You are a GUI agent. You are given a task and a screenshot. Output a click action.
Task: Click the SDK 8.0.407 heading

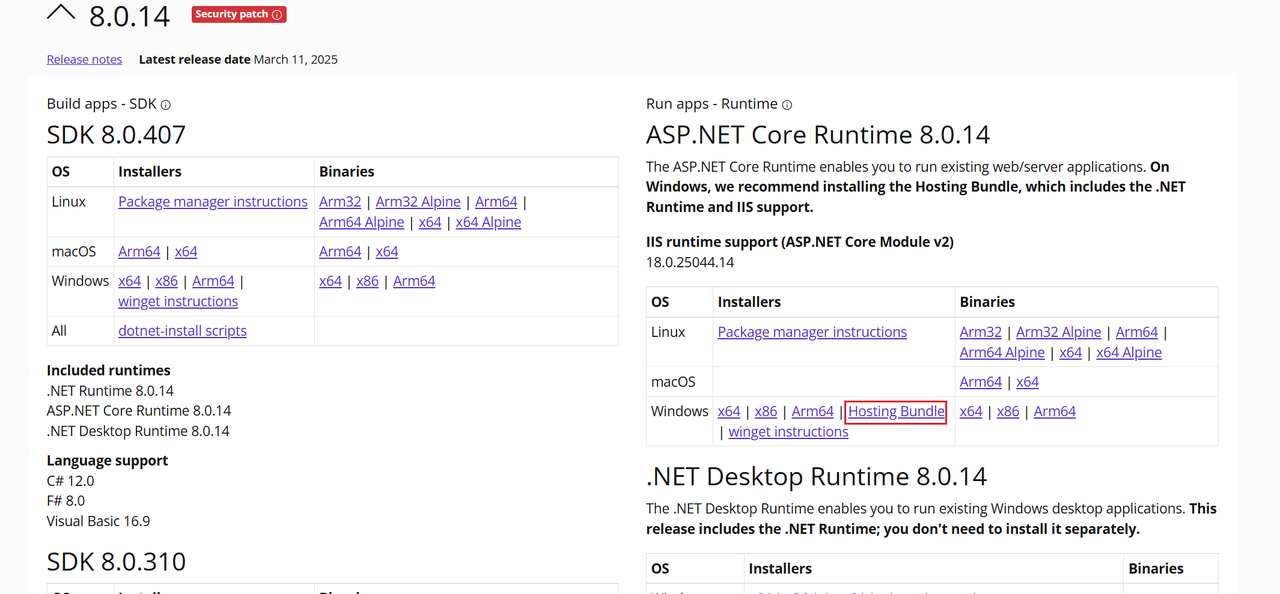(116, 134)
